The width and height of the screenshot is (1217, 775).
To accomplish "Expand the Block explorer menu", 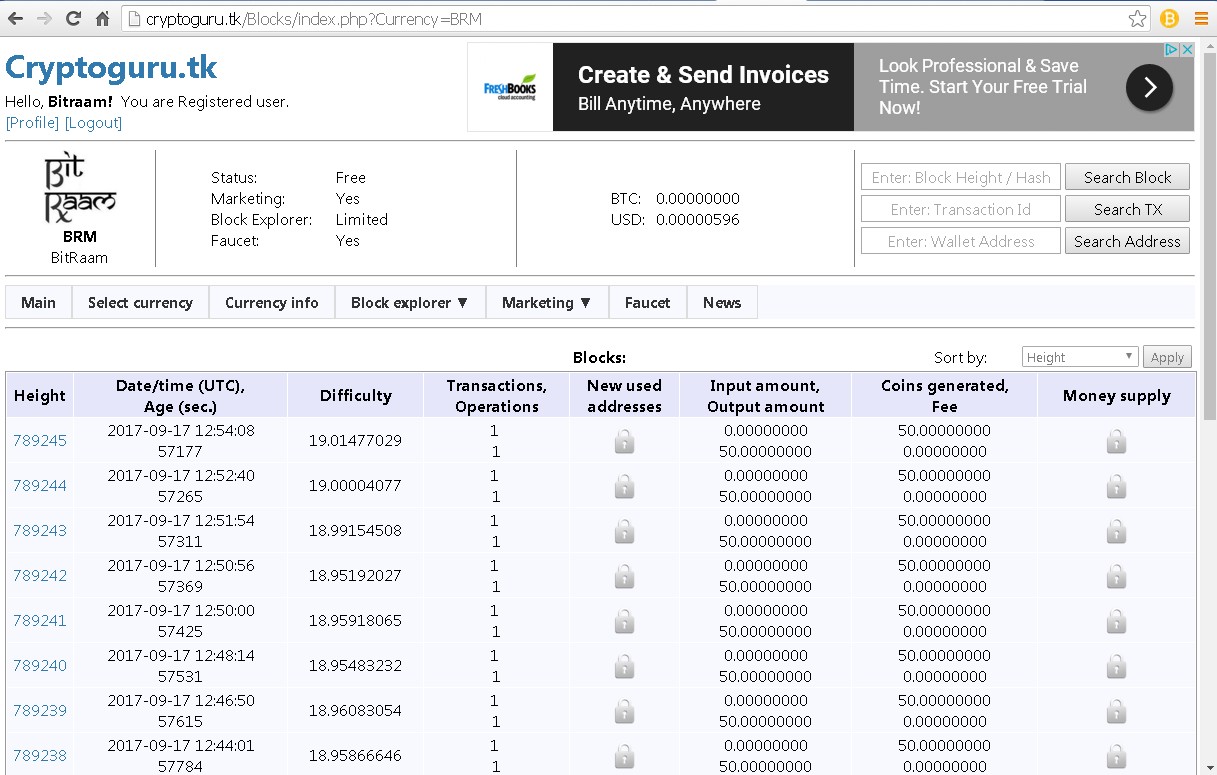I will [409, 302].
